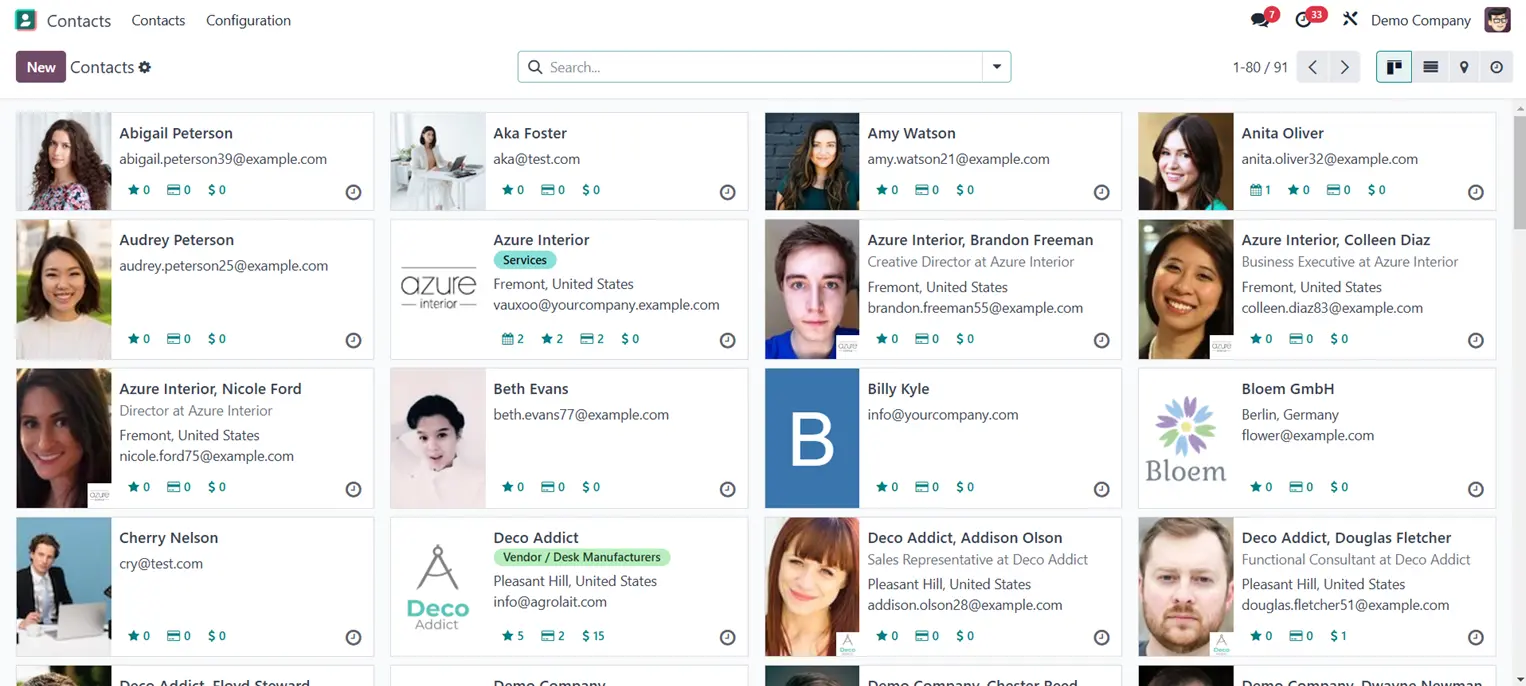Screen dimensions: 1526x686
Task: Open activity clock on Beth Evans card
Action: [727, 490]
